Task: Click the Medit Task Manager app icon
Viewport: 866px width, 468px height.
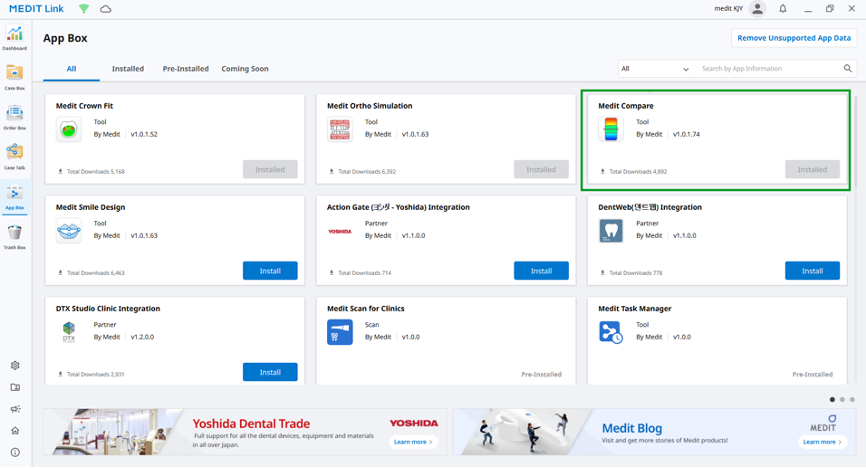Action: pos(611,332)
